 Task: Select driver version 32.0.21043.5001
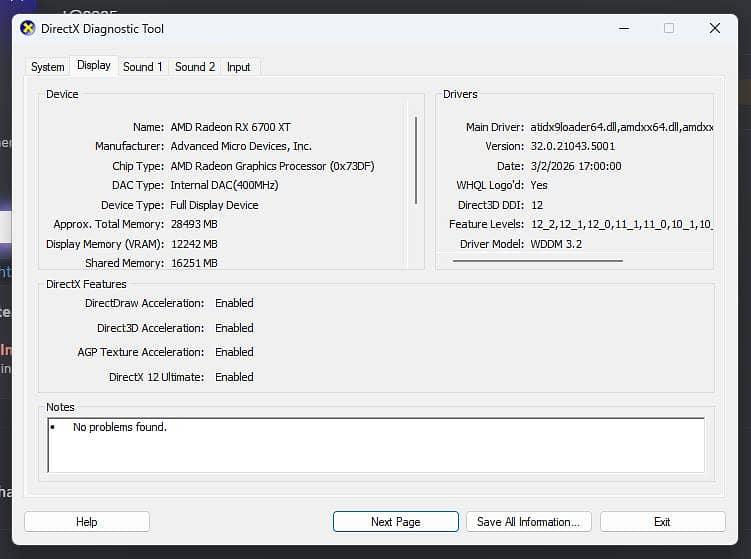pyautogui.click(x=572, y=146)
